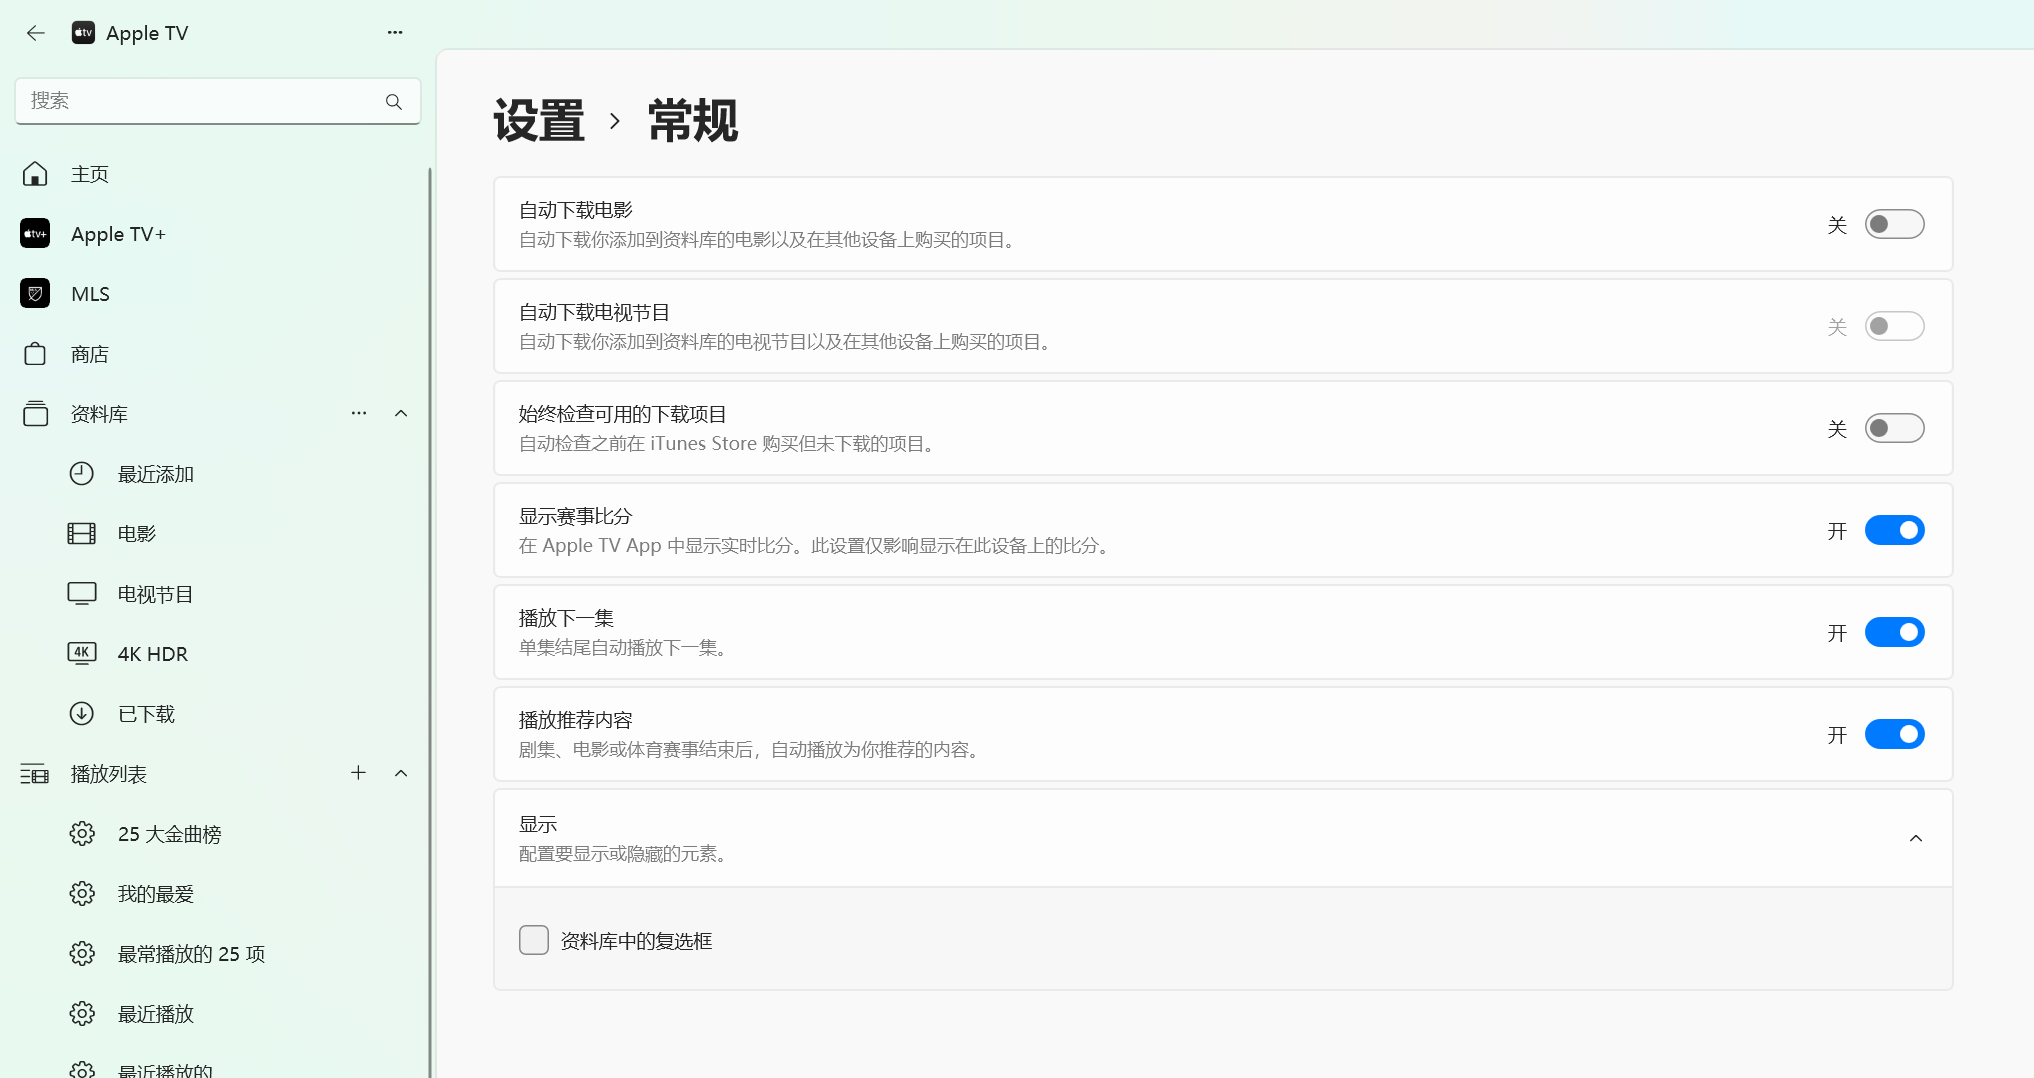This screenshot has height=1078, width=2034.
Task: Add a new playlist with plus icon
Action: click(x=358, y=773)
